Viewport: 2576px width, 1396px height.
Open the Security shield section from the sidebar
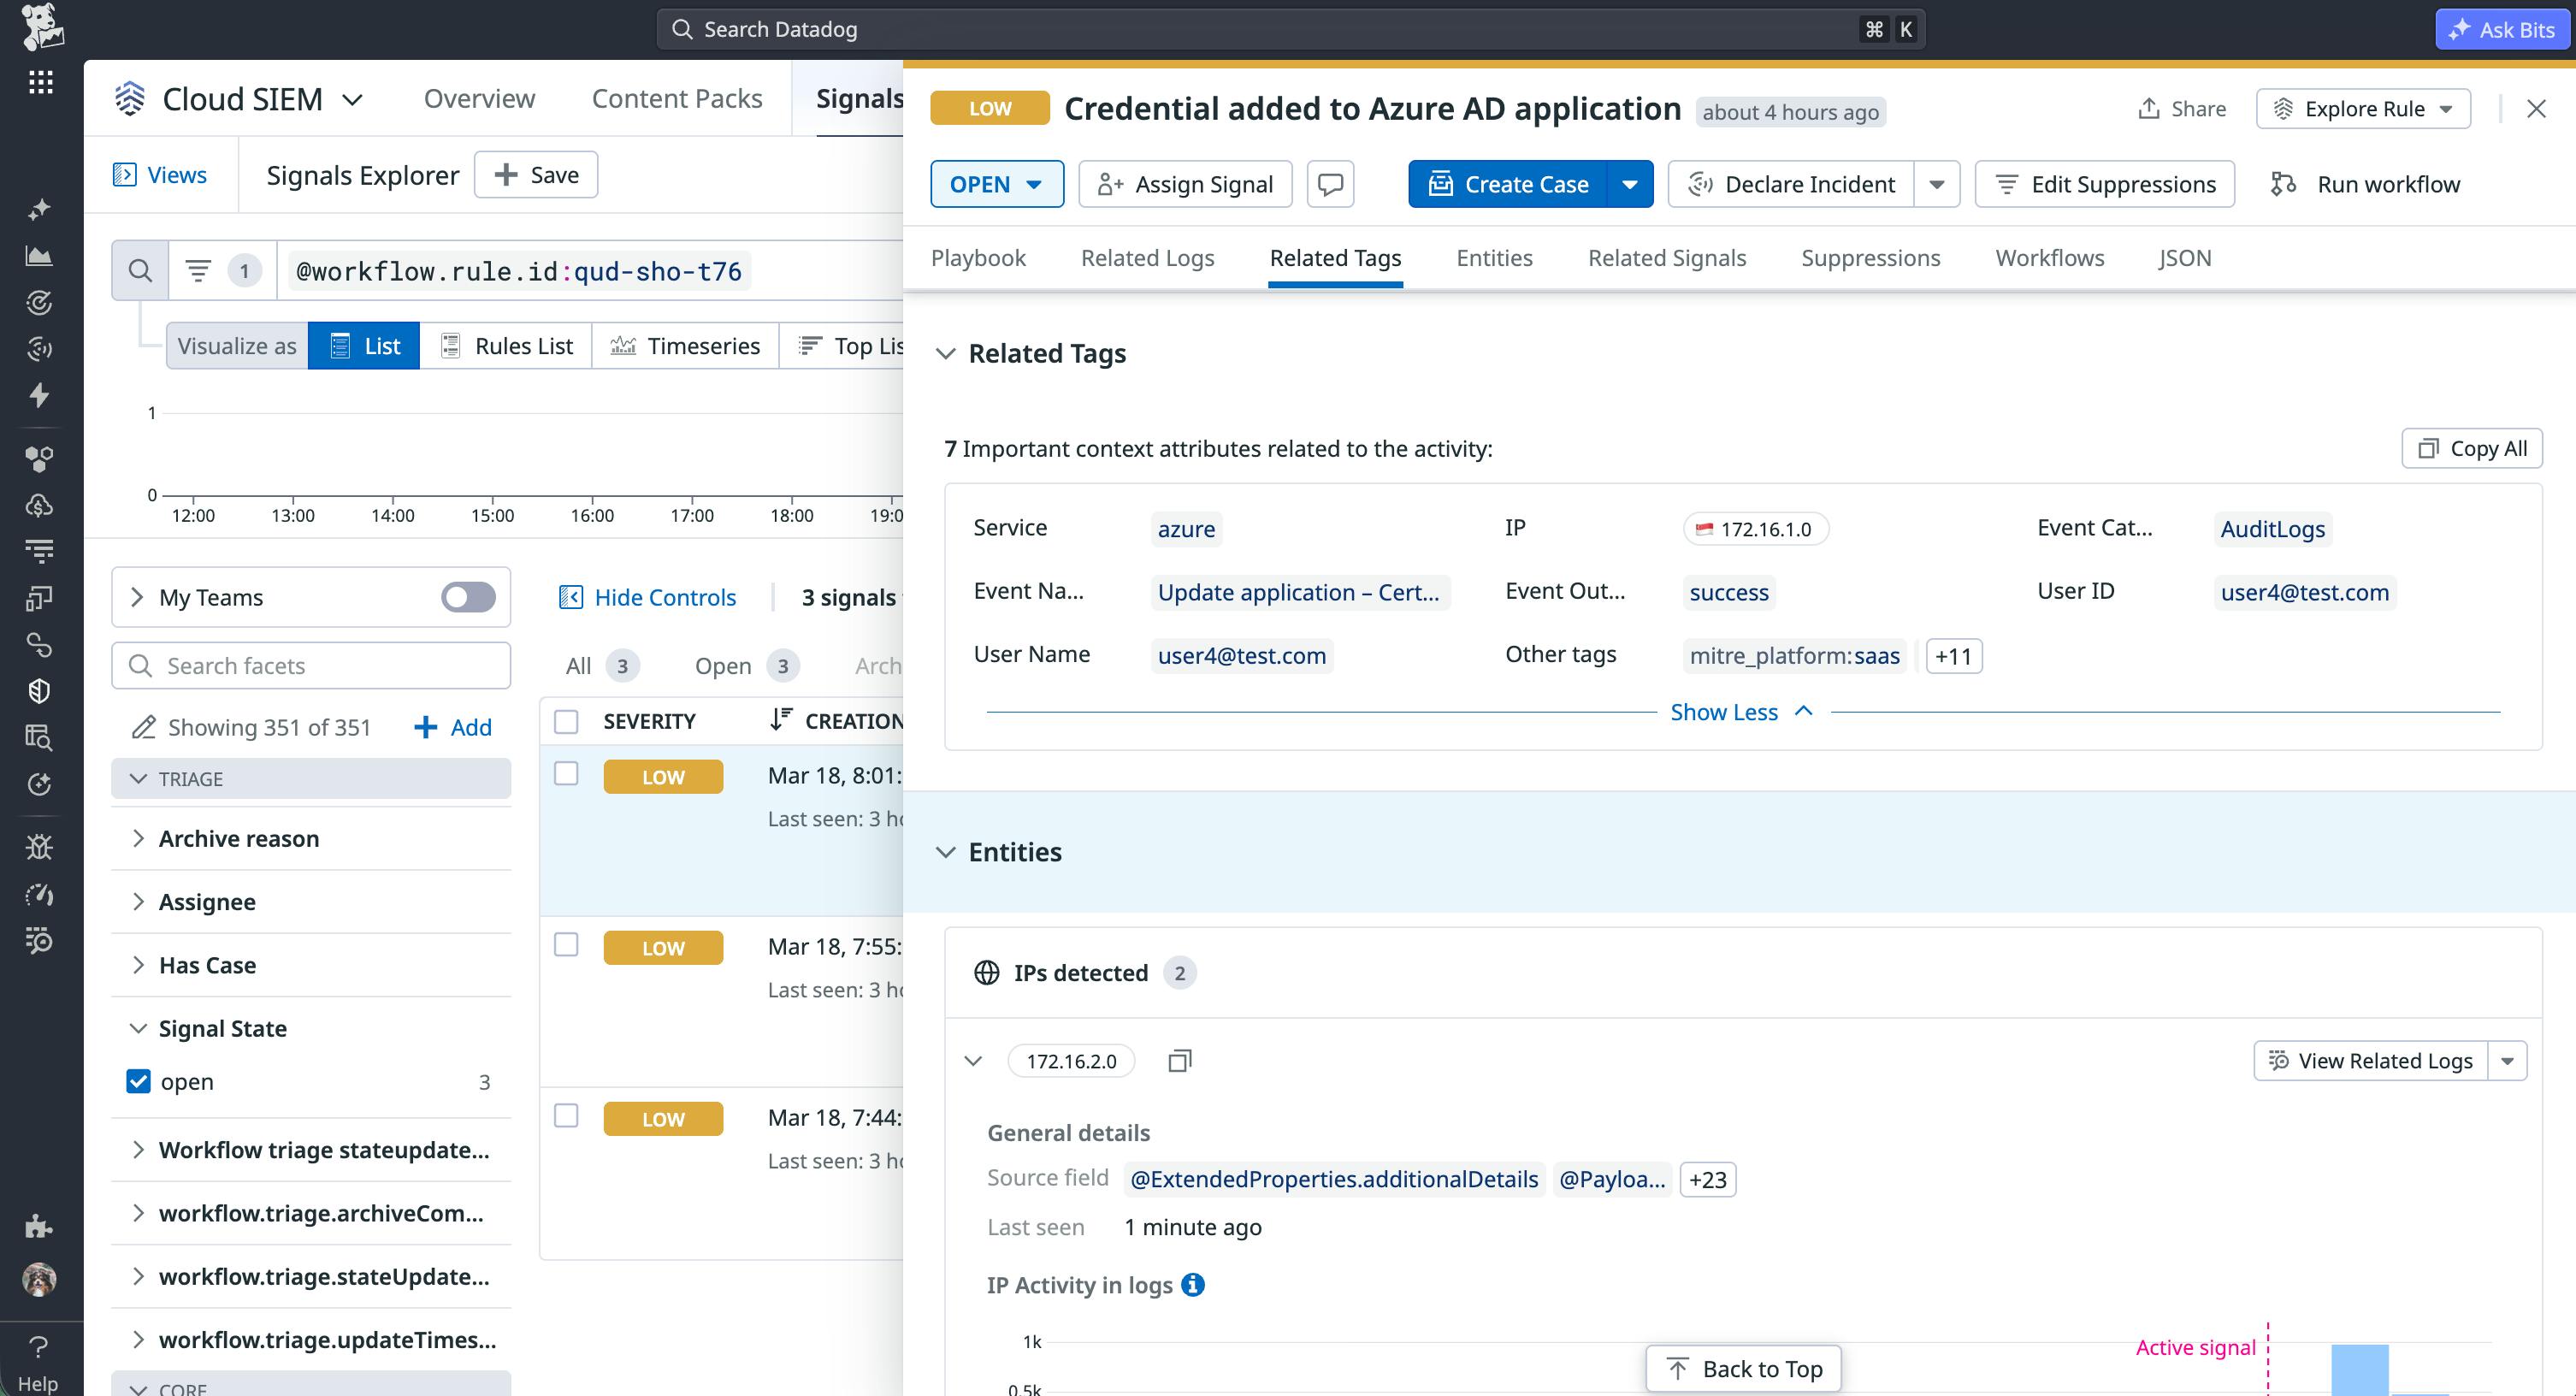[x=40, y=690]
